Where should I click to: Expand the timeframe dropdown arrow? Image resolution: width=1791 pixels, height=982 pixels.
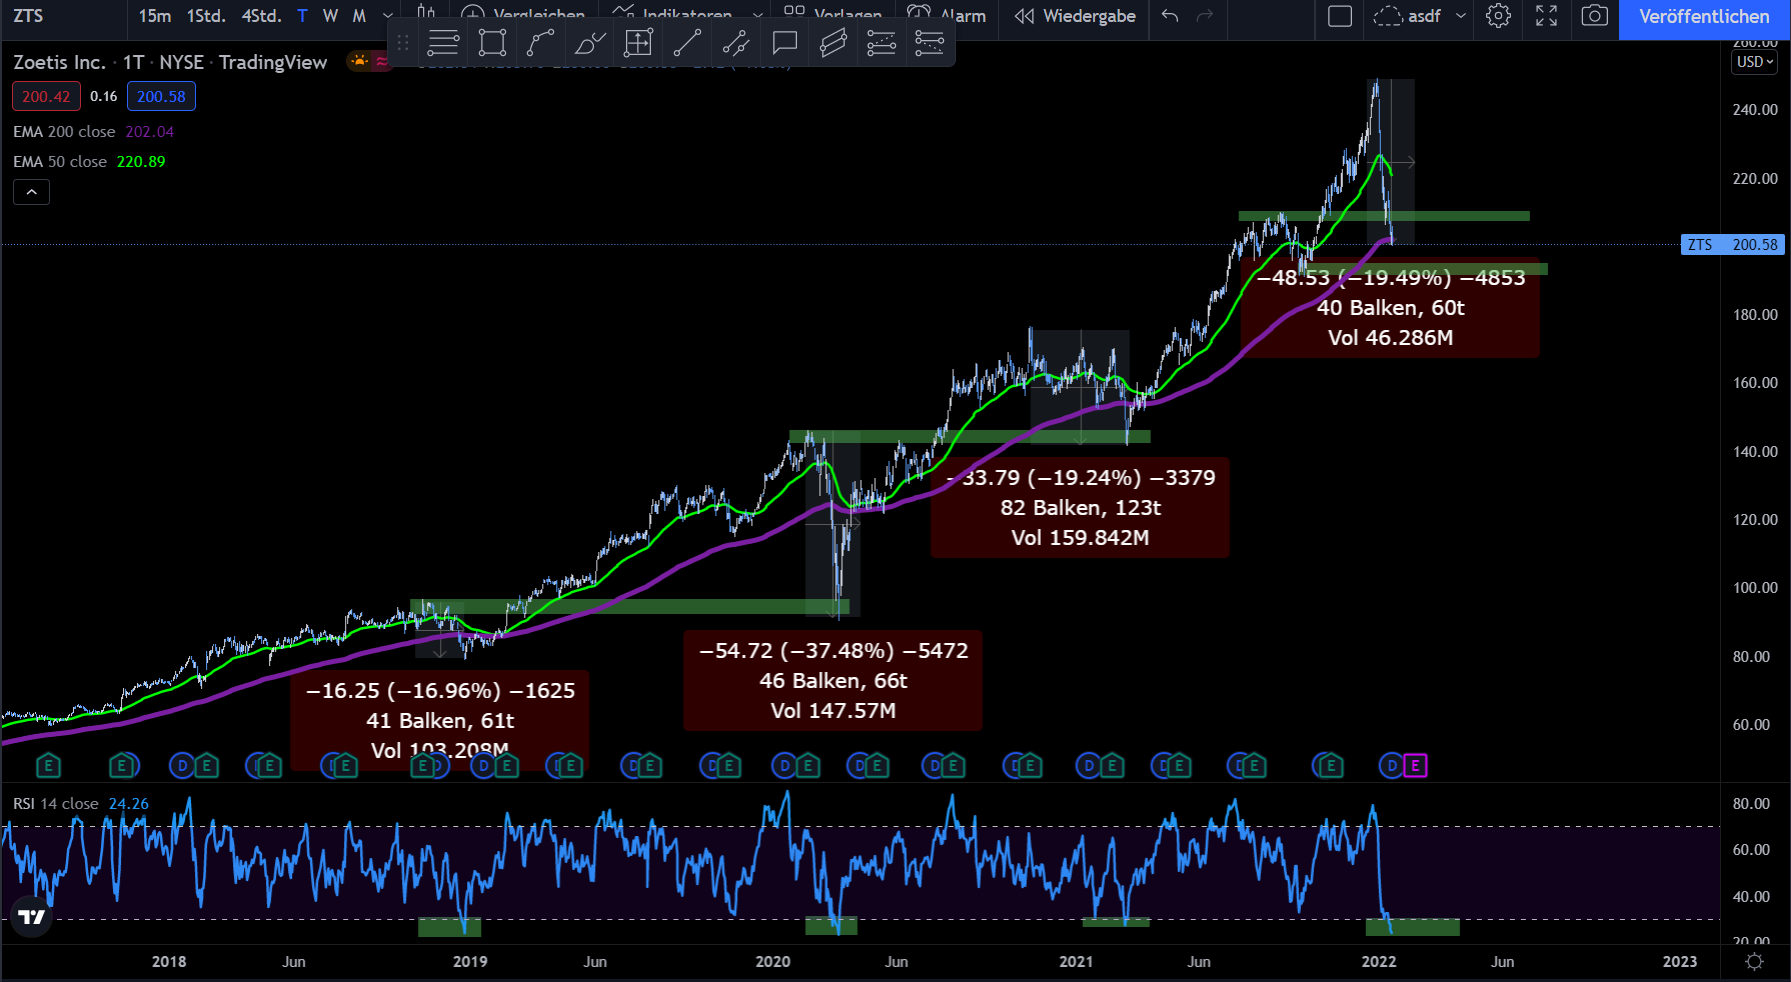coord(388,16)
